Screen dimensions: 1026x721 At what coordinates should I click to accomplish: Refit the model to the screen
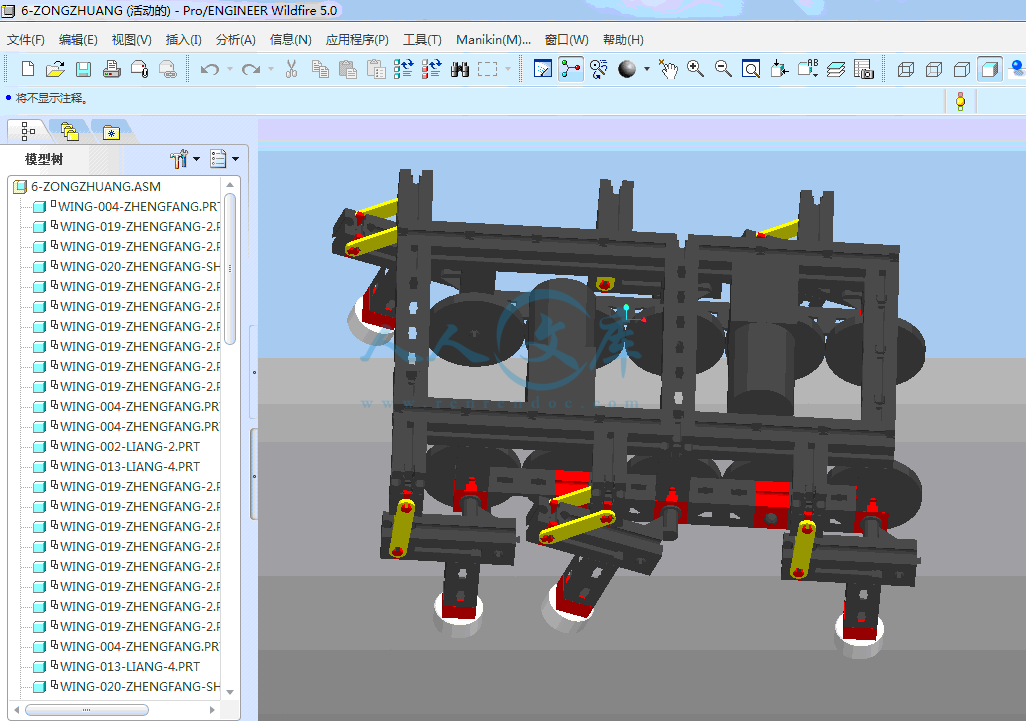751,69
